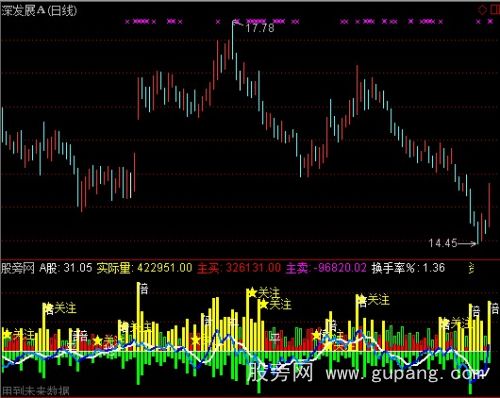Click the 用到未来数据 notice at the bottom-left
This screenshot has width=500, height=398.
coord(35,391)
